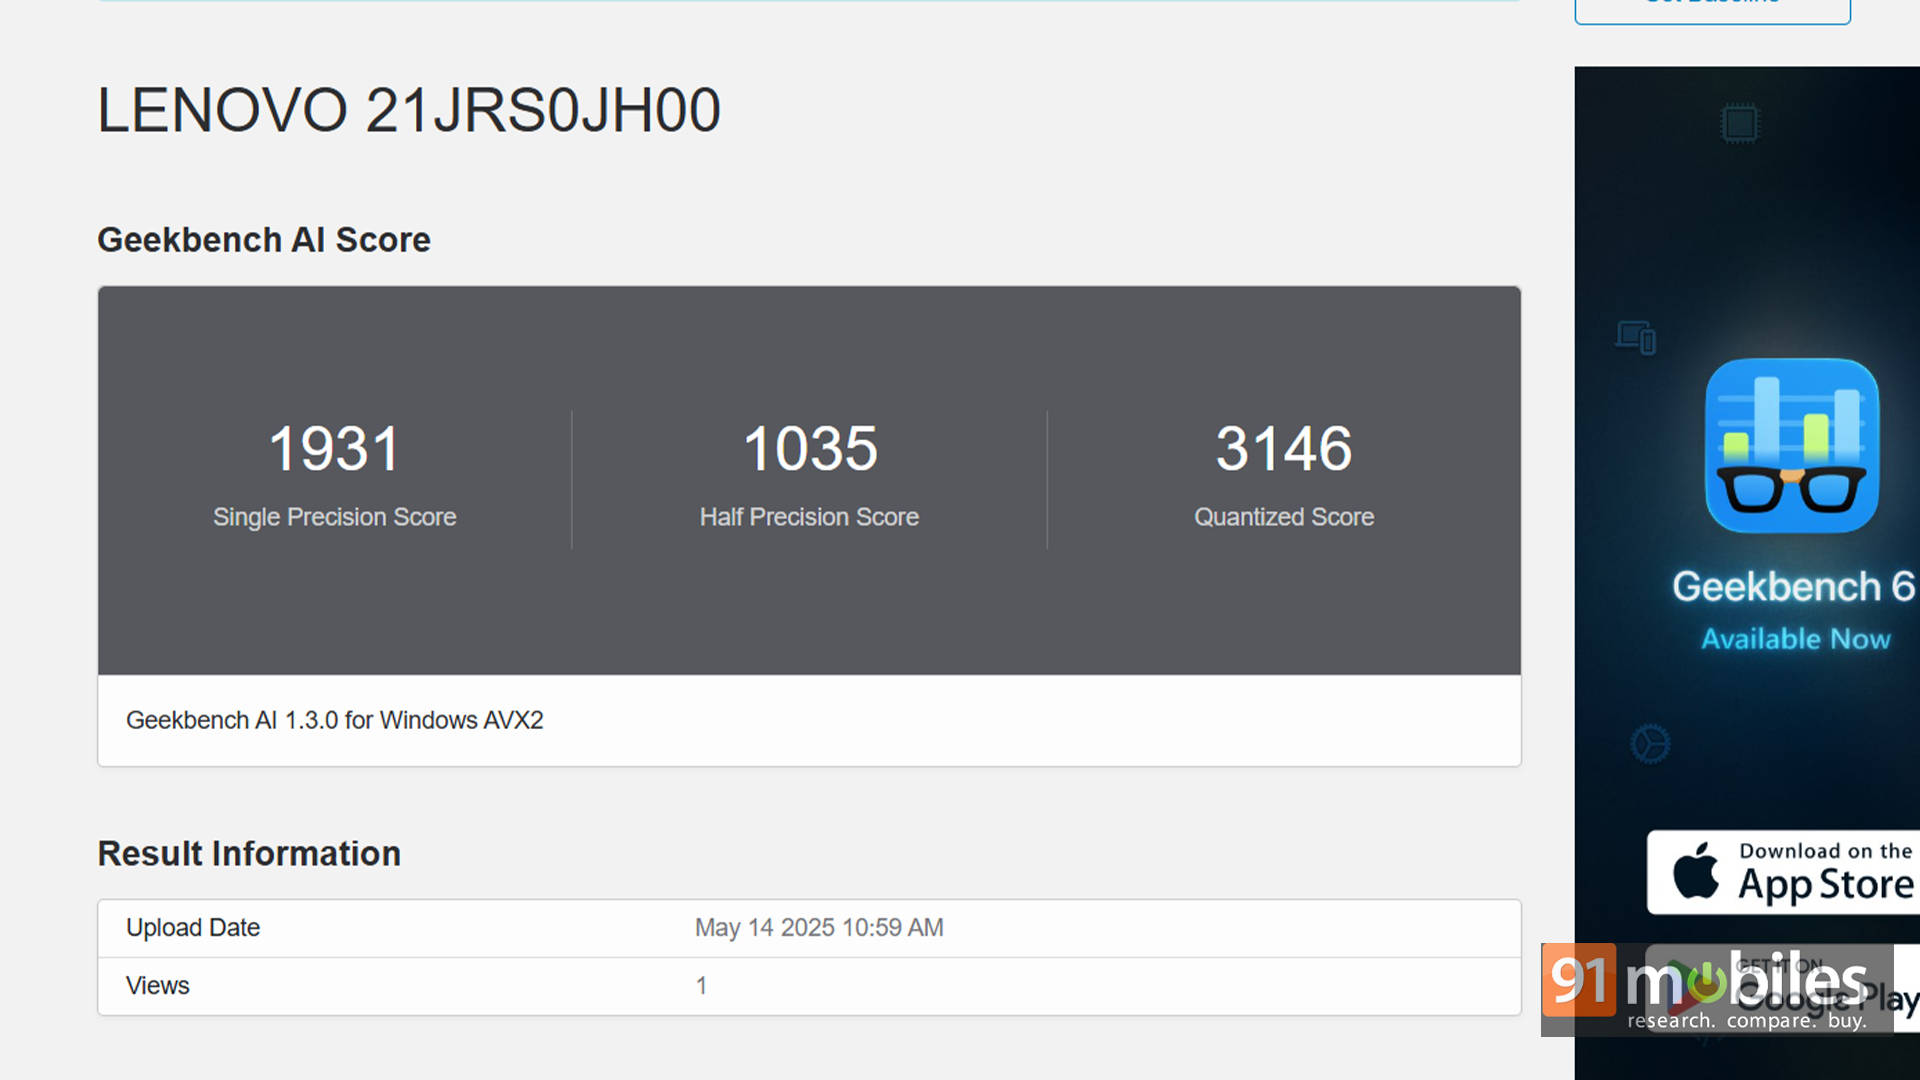Click the Half Precision Score value 1035

809,448
